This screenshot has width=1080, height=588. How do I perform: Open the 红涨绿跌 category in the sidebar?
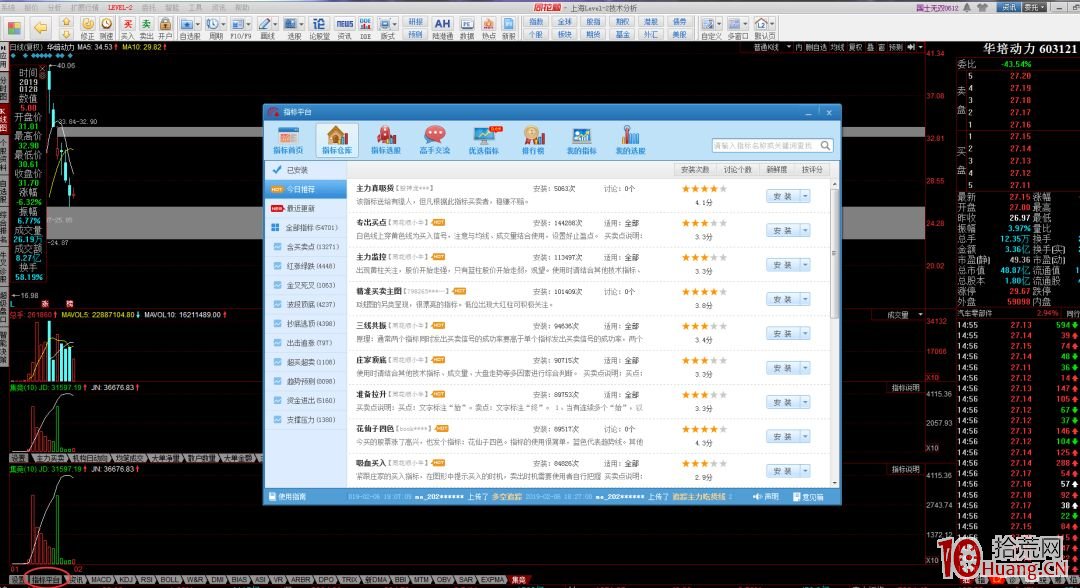[306, 266]
